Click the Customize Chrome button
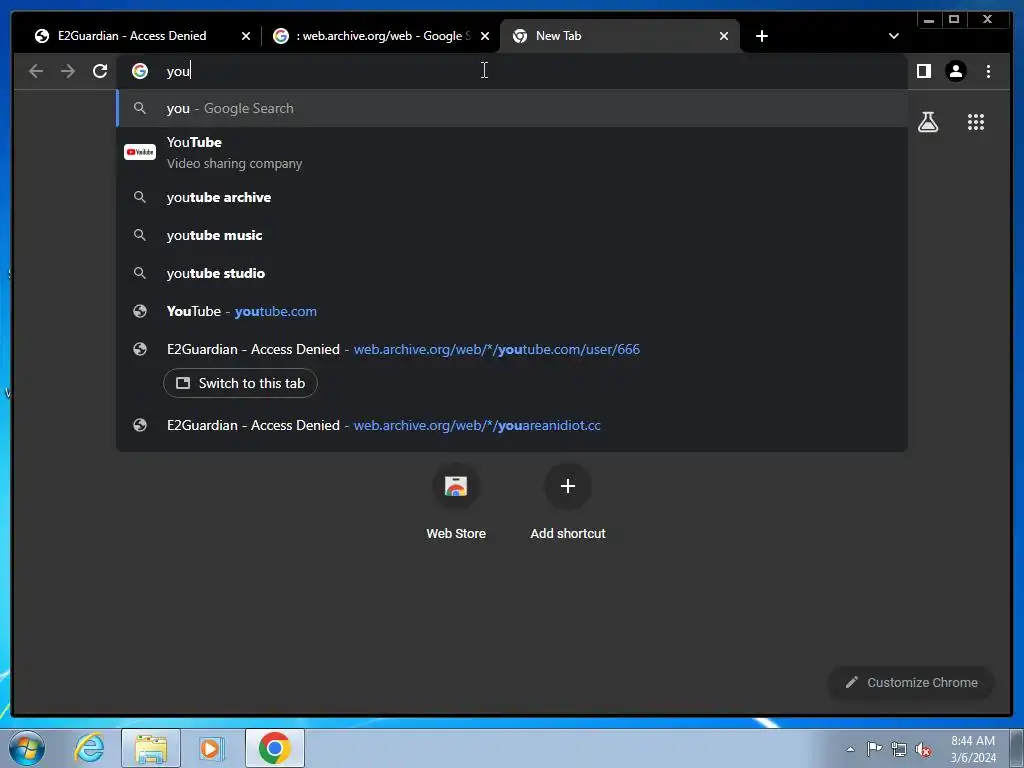Screen dimensions: 1024x768 (x=911, y=682)
